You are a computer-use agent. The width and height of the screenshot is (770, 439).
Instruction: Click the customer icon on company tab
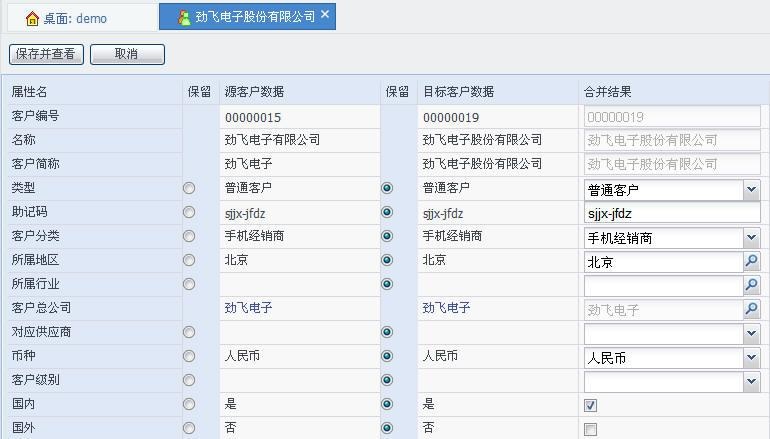coord(184,17)
